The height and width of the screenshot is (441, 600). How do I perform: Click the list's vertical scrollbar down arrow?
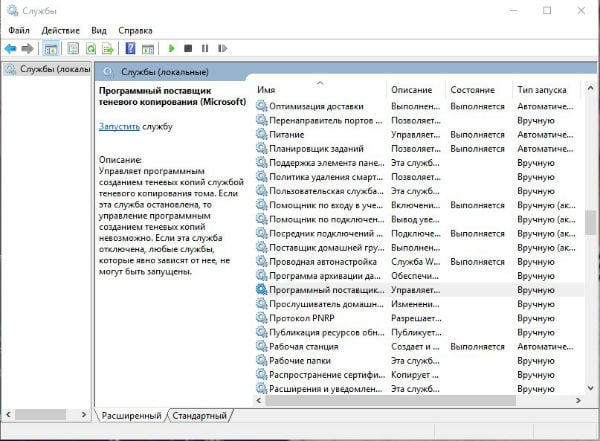coord(590,388)
